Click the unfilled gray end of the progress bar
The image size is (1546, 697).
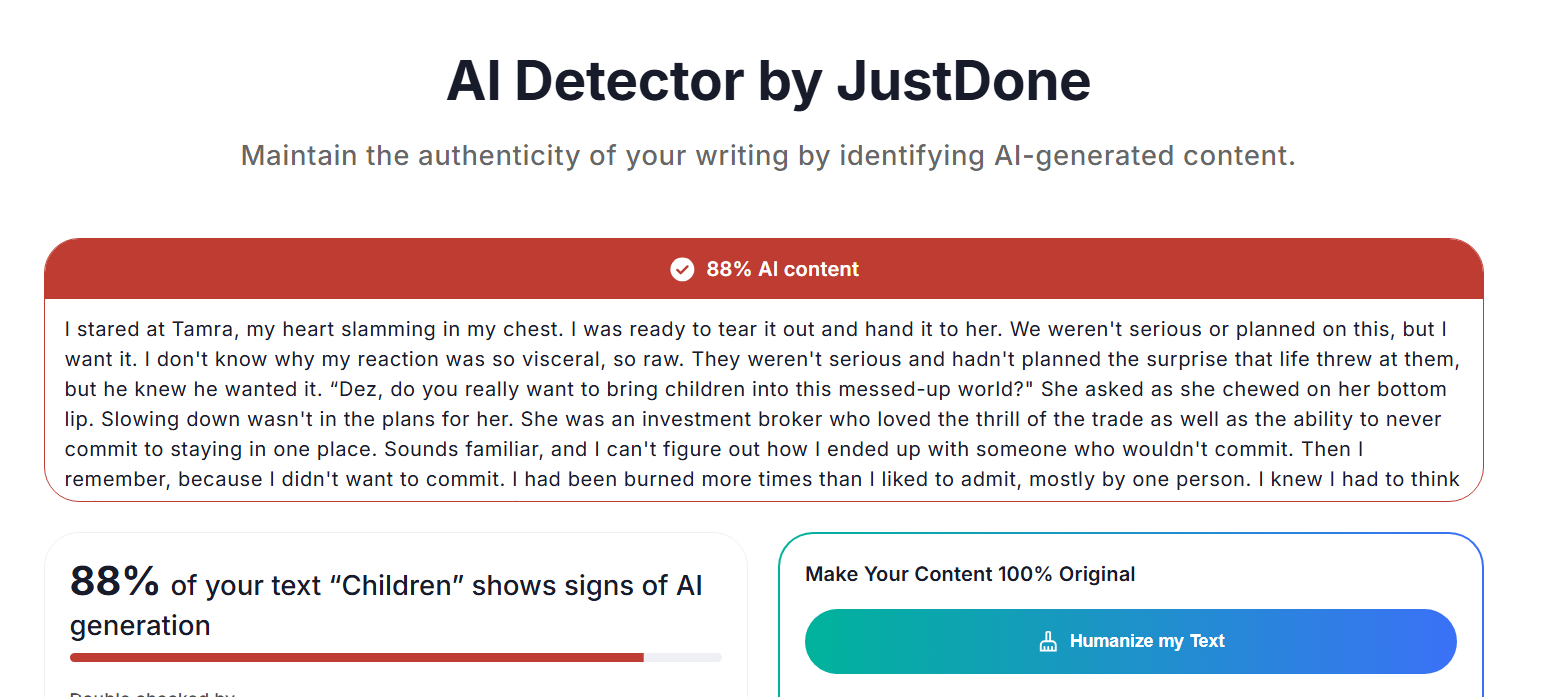coord(683,657)
